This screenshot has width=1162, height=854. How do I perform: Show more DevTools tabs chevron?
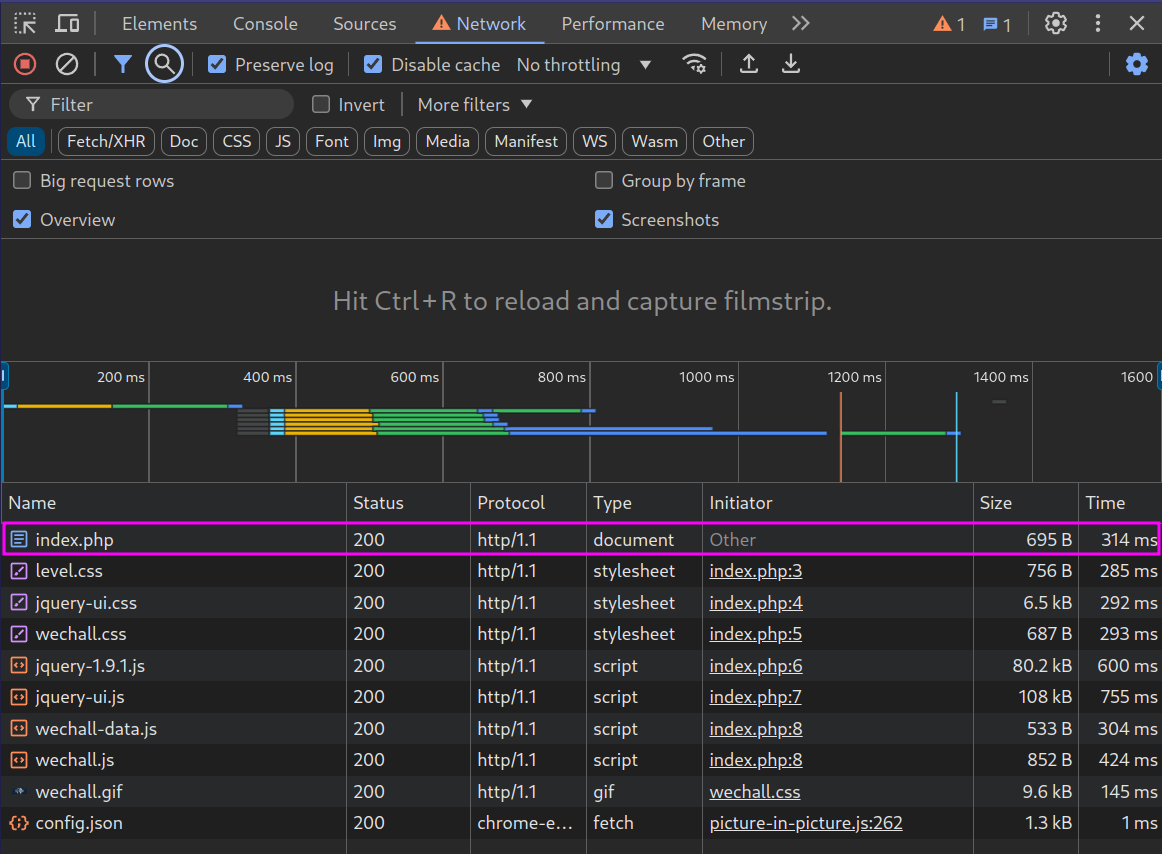pos(800,24)
